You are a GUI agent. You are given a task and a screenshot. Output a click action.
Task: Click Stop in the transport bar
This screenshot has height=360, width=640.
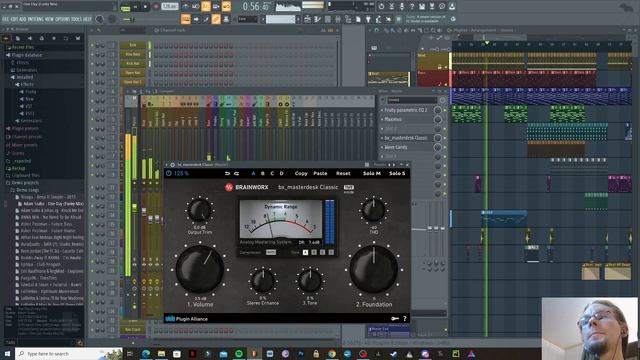[145, 7]
